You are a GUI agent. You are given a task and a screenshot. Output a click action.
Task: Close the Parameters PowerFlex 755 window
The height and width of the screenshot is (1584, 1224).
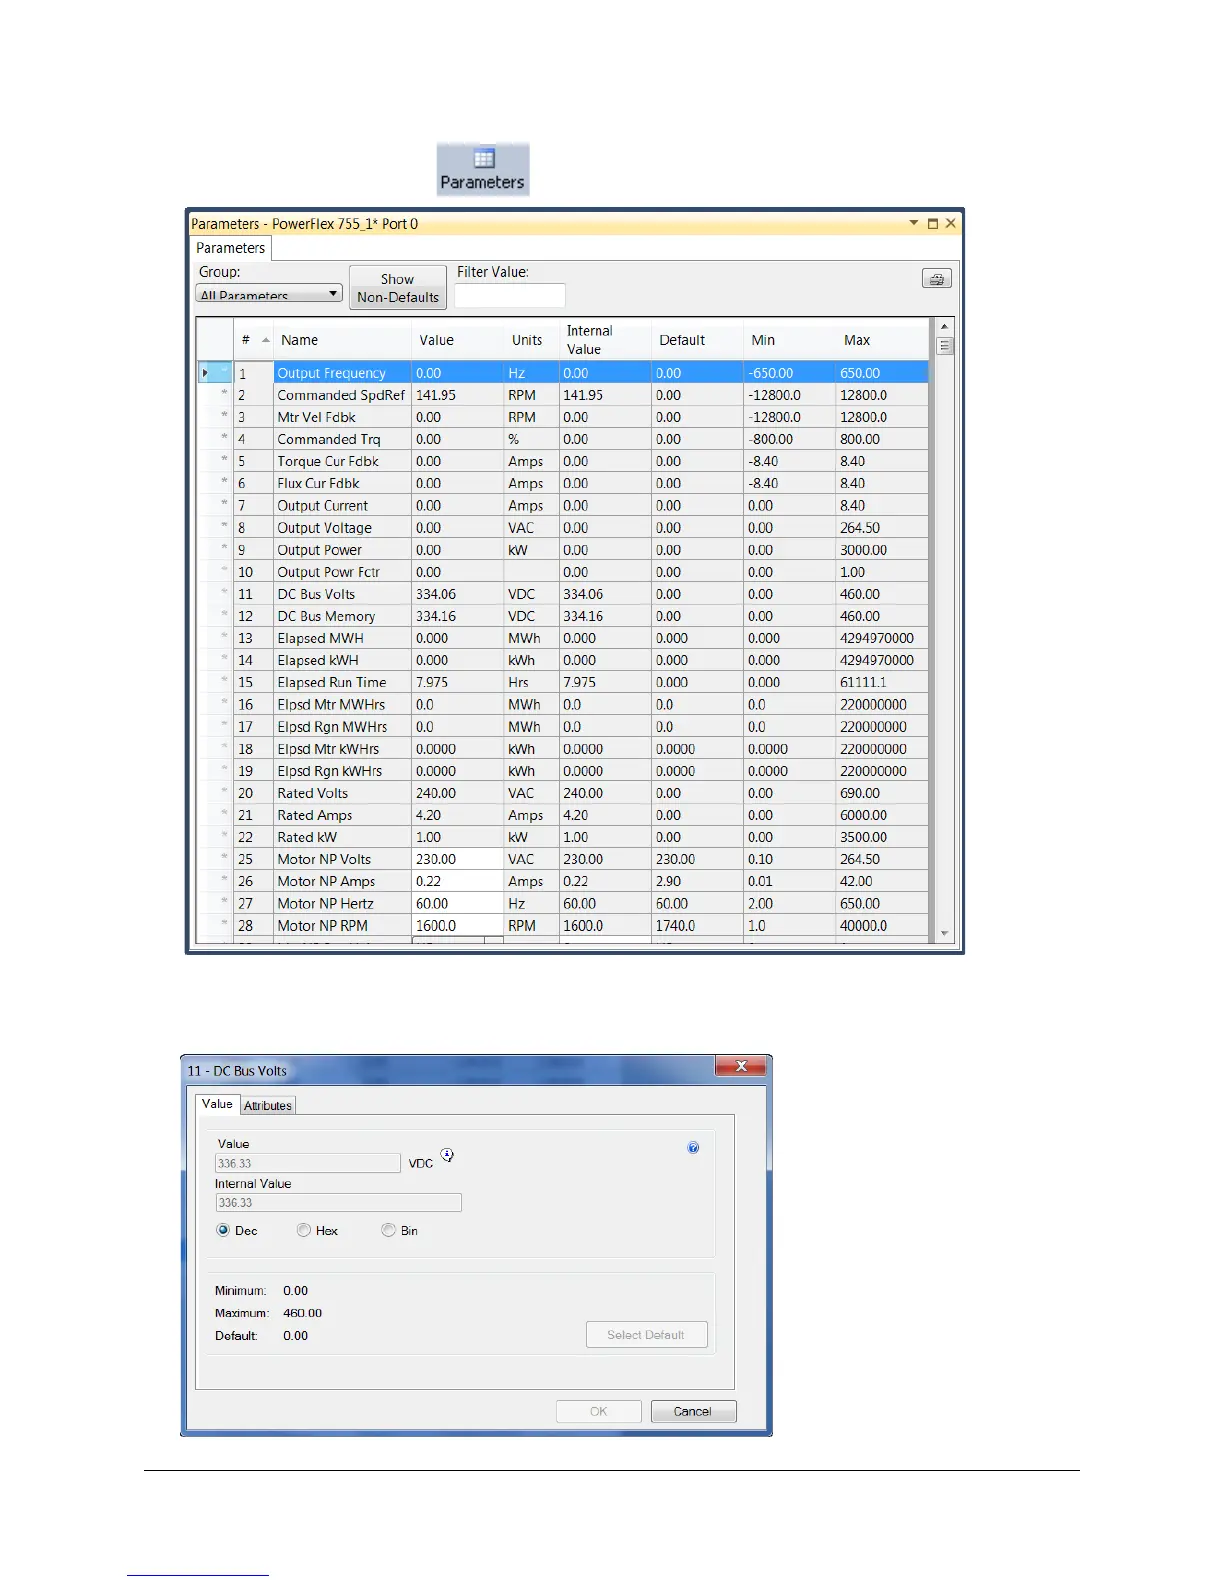coord(951,223)
